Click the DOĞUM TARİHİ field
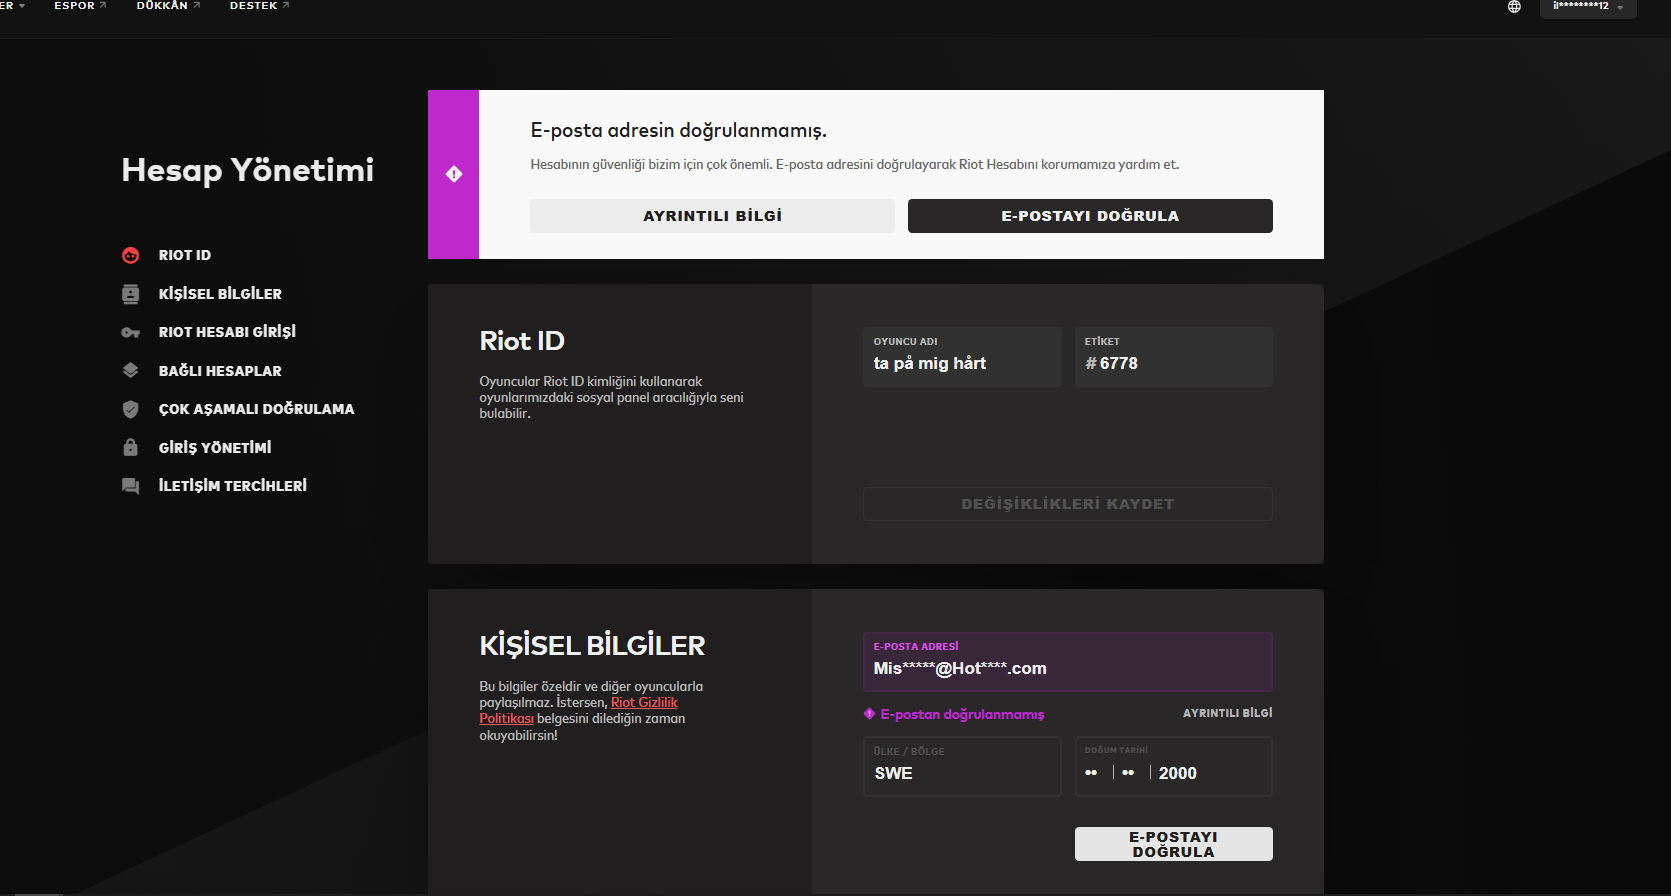This screenshot has height=896, width=1671. (1174, 767)
